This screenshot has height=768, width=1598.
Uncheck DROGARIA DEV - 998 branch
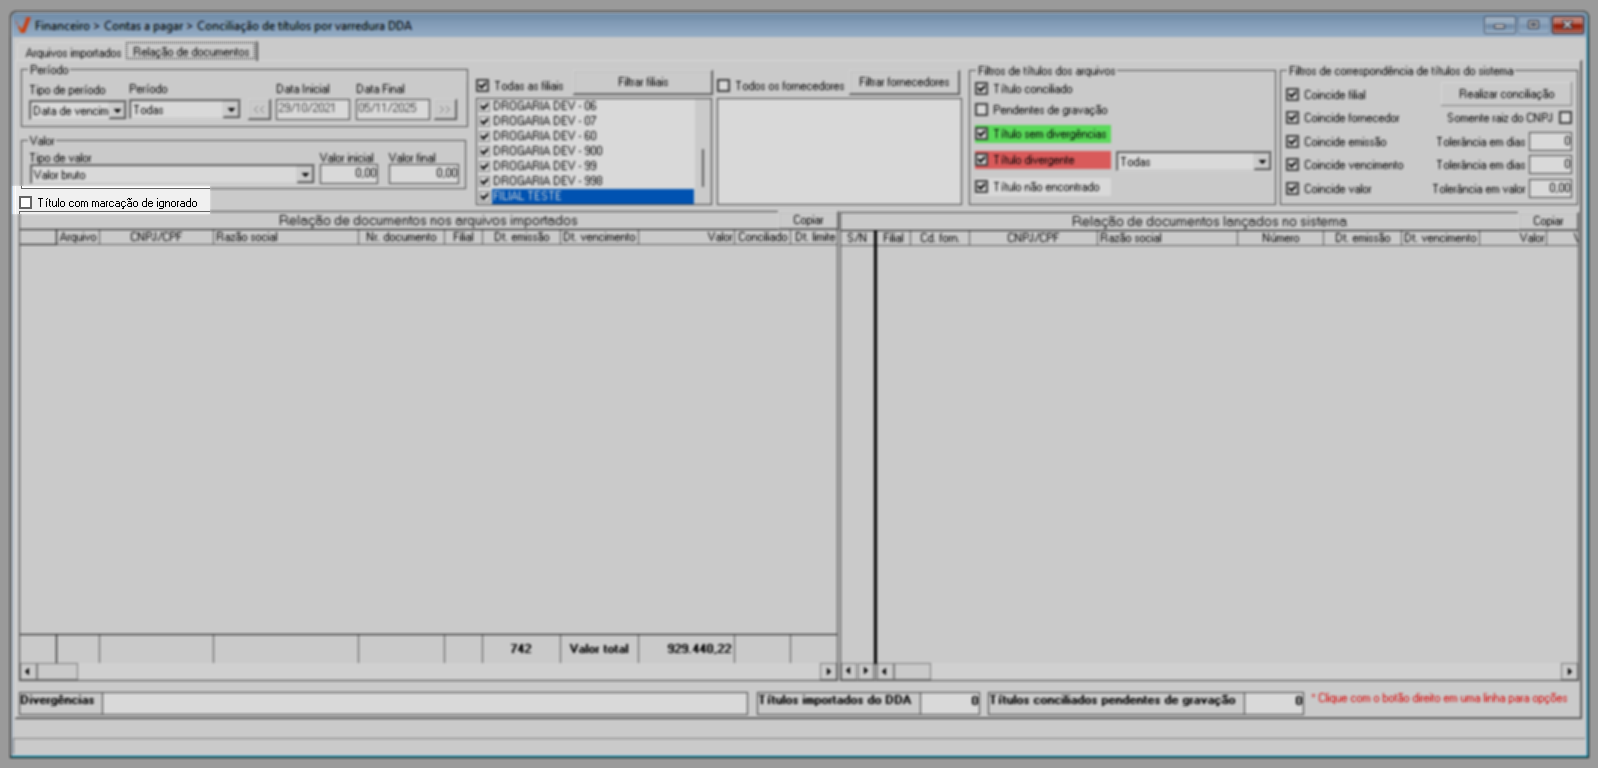484,181
